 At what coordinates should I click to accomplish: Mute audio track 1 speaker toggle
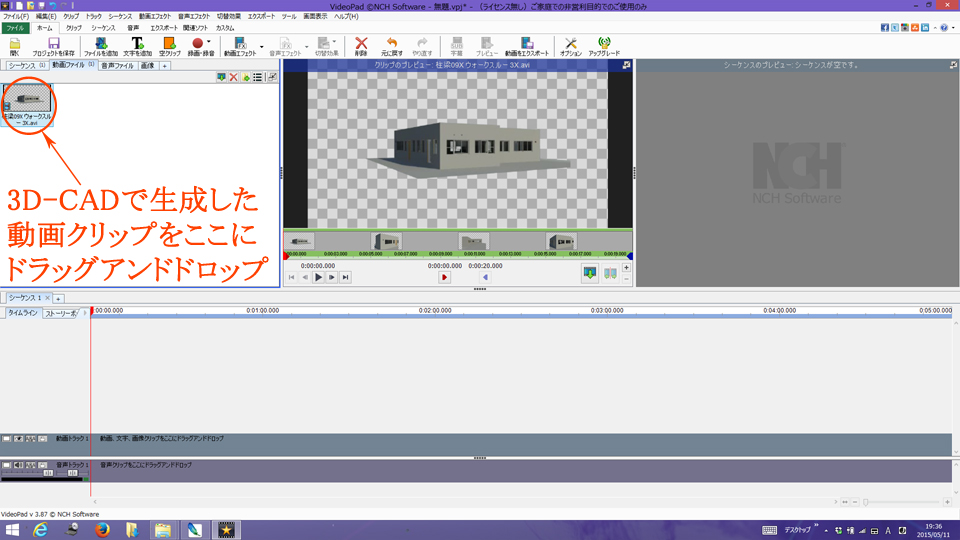click(x=18, y=465)
